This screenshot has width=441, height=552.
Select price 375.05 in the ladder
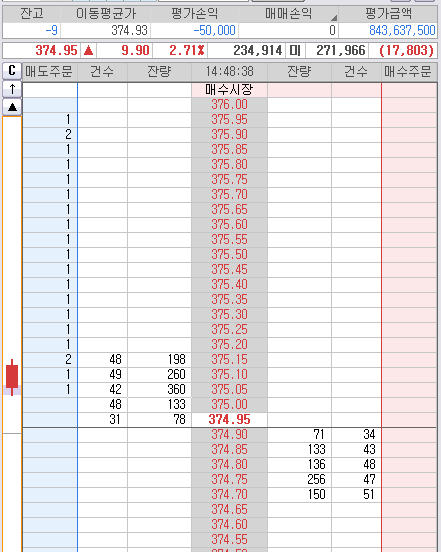click(229, 389)
